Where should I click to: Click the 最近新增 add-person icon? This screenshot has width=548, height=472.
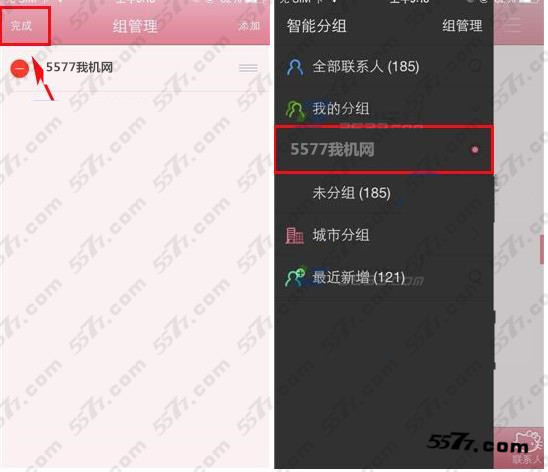click(295, 277)
